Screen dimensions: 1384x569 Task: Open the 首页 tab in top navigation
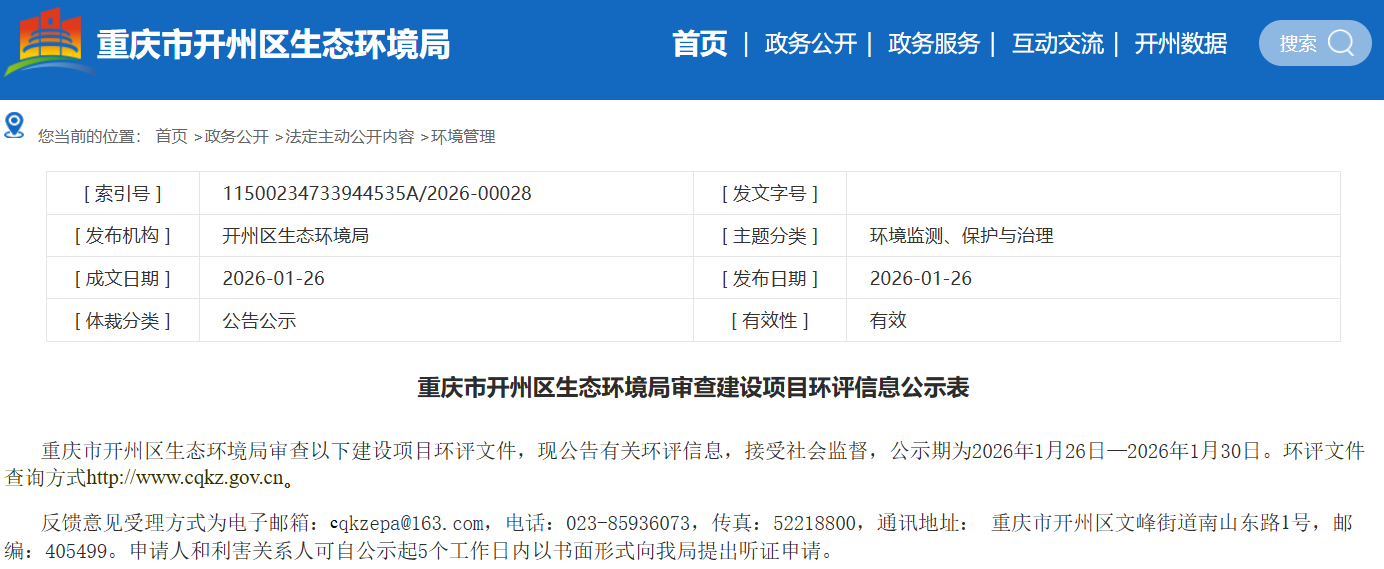coord(699,44)
